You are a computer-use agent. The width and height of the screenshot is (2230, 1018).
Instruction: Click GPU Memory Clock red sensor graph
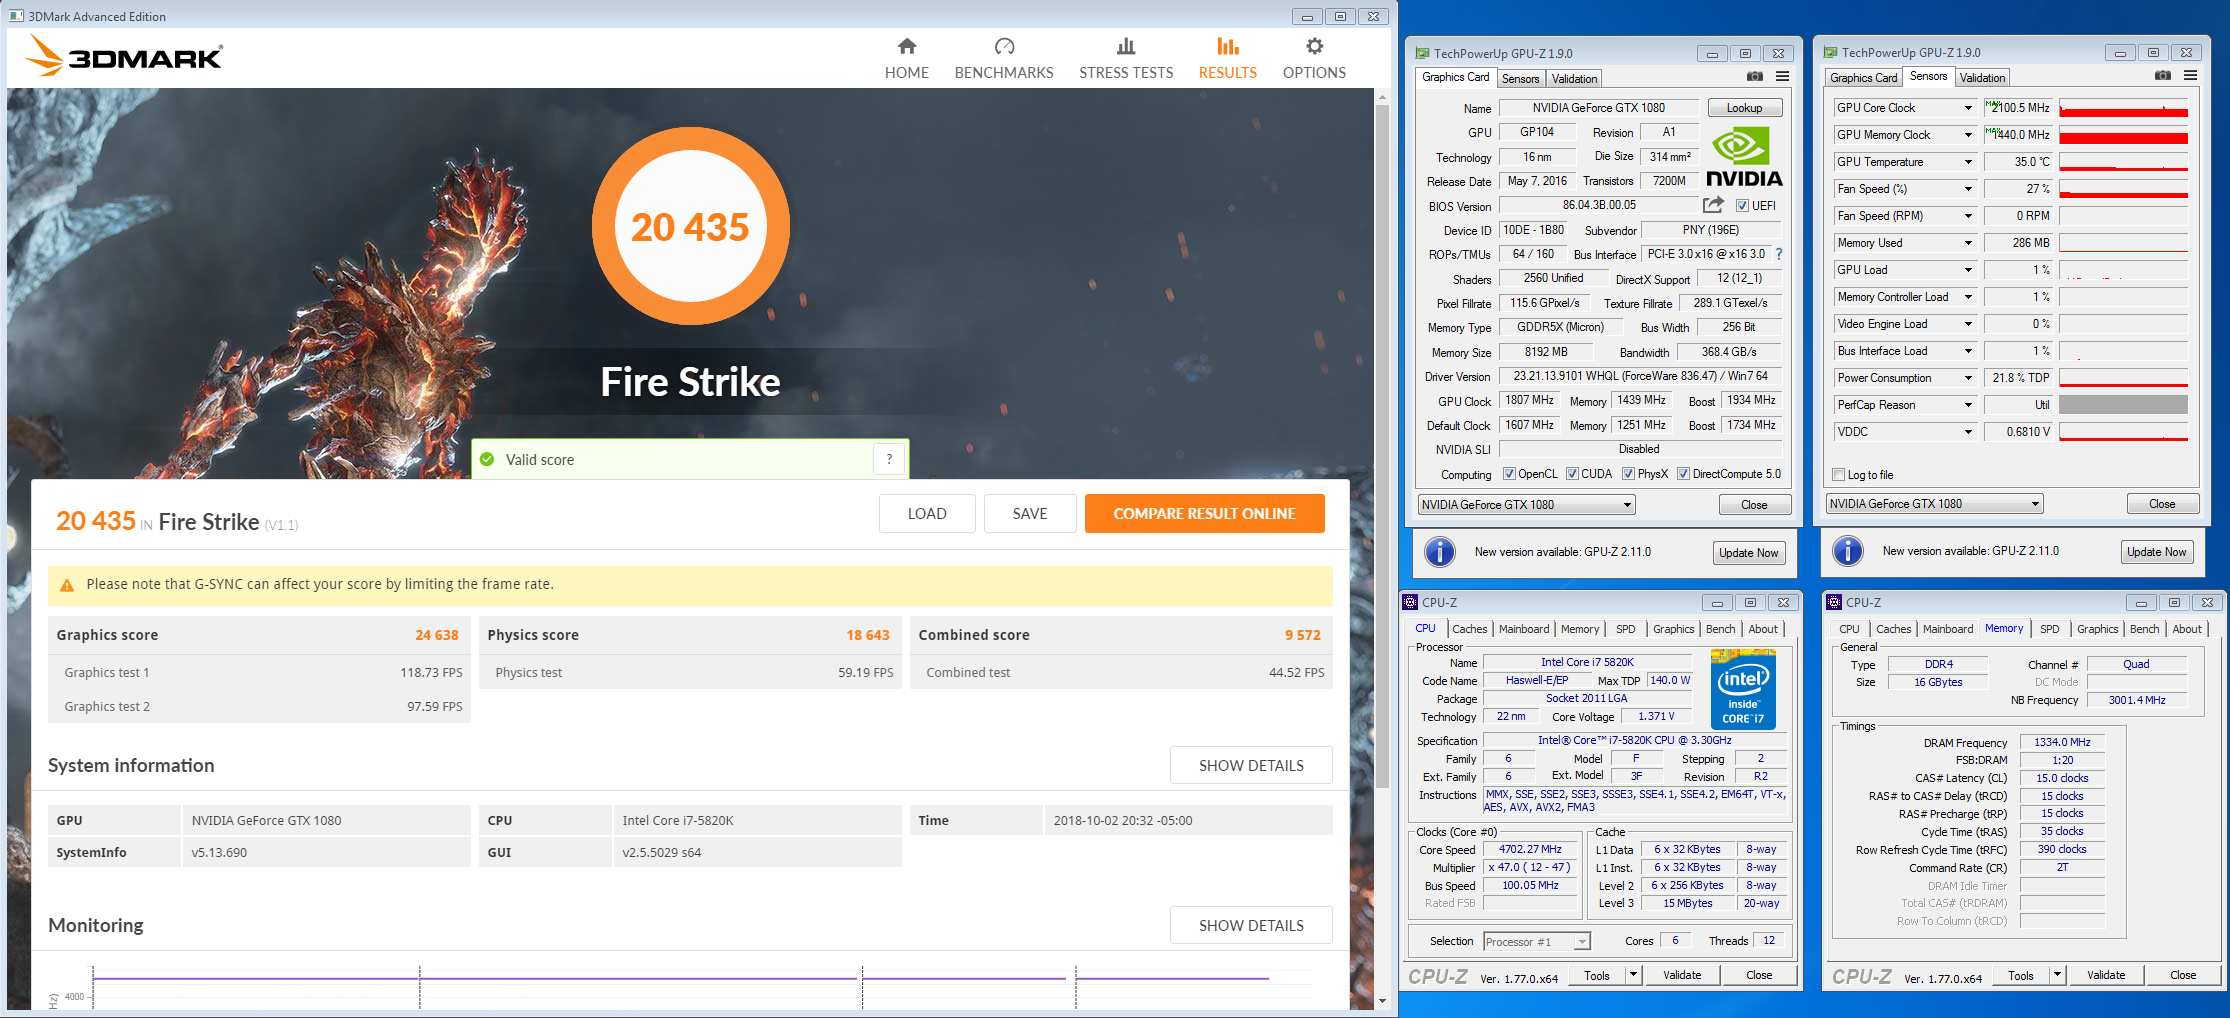[x=2123, y=135]
